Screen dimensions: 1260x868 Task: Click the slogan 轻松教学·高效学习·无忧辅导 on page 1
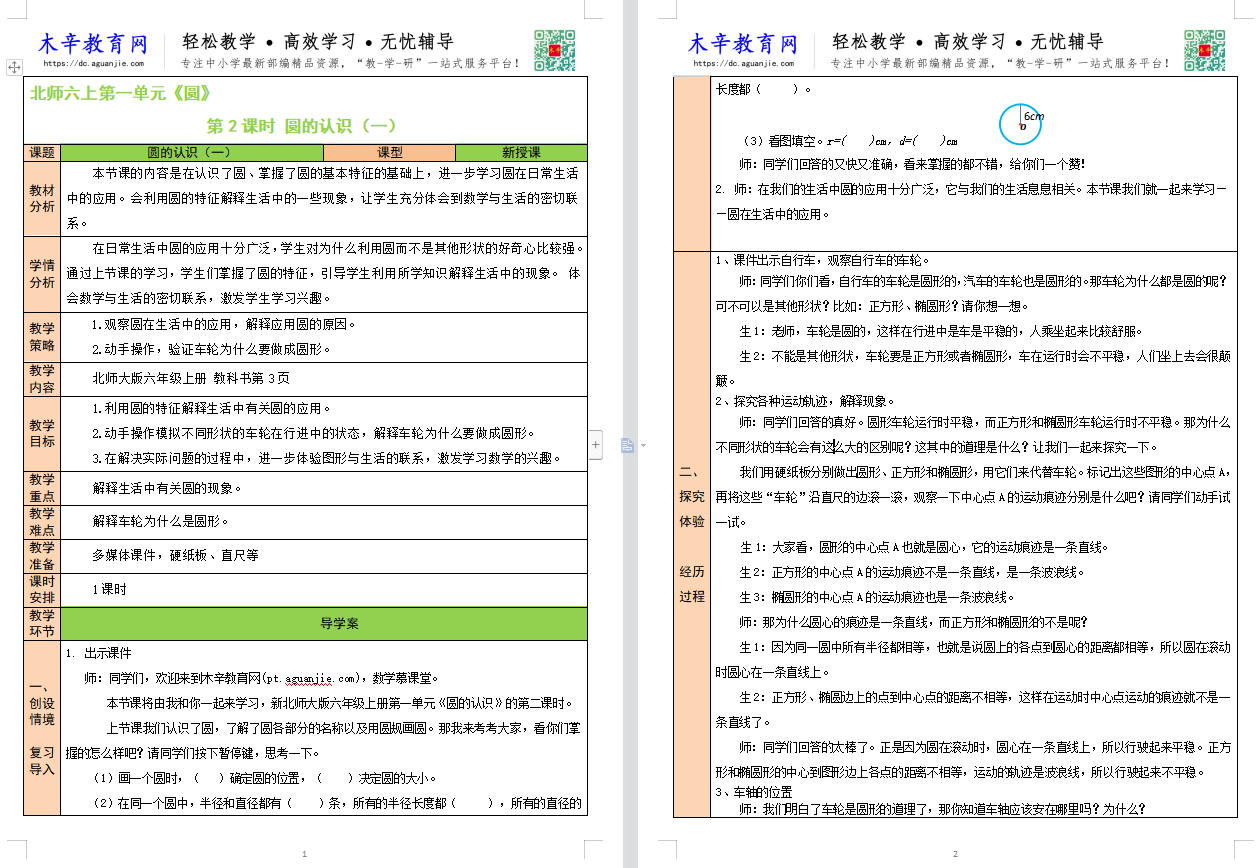319,42
